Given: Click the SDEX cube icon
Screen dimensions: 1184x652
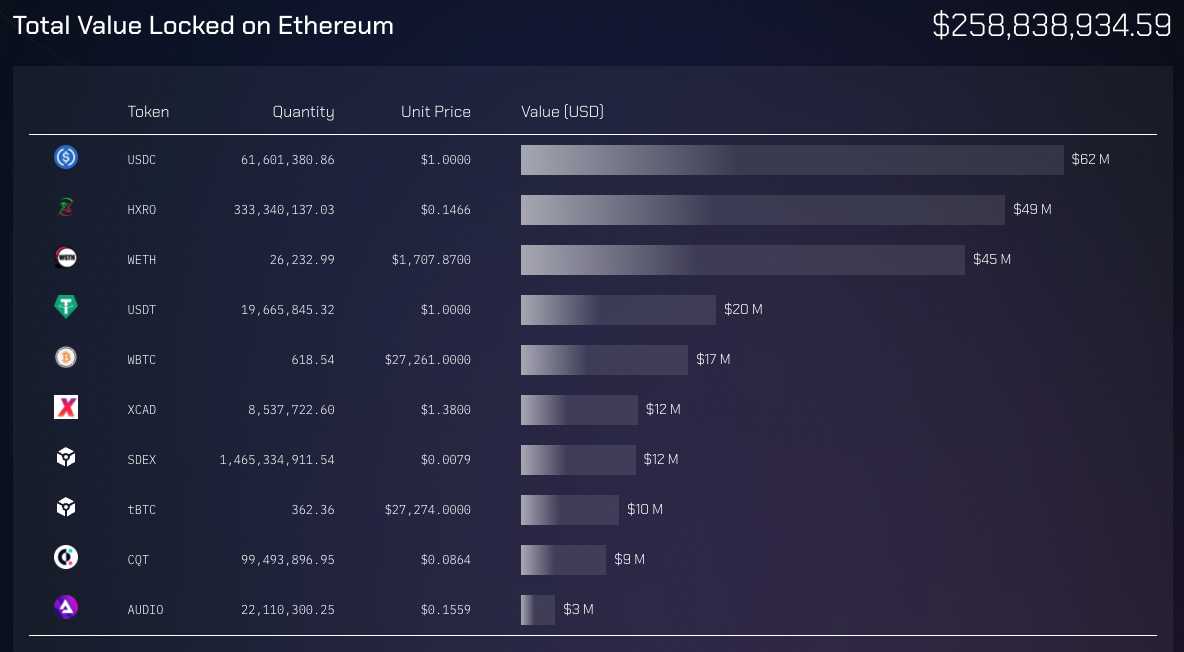Looking at the screenshot, I should (66, 457).
